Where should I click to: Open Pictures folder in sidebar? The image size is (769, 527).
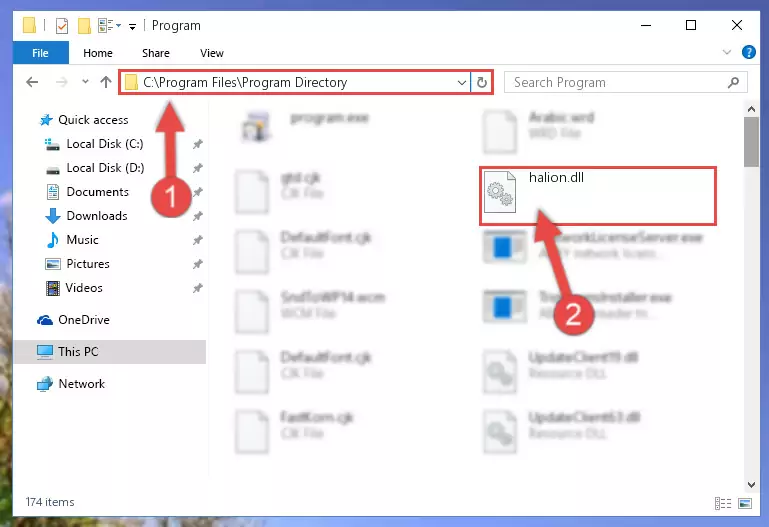(88, 264)
